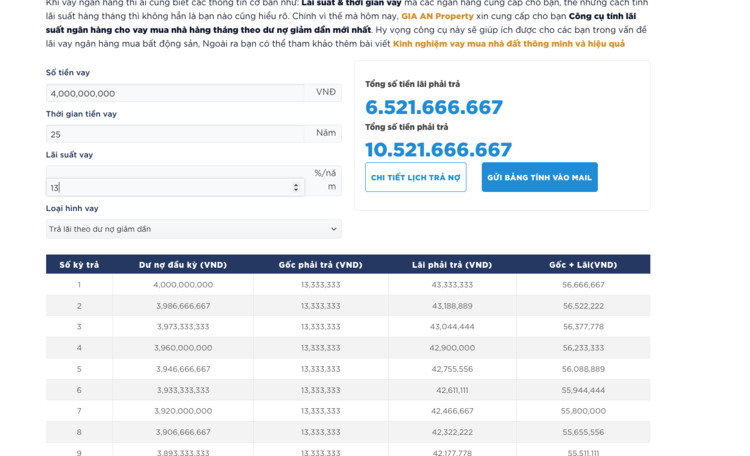Click total interest value 6.521.666.667
The height and width of the screenshot is (456, 750).
434,107
